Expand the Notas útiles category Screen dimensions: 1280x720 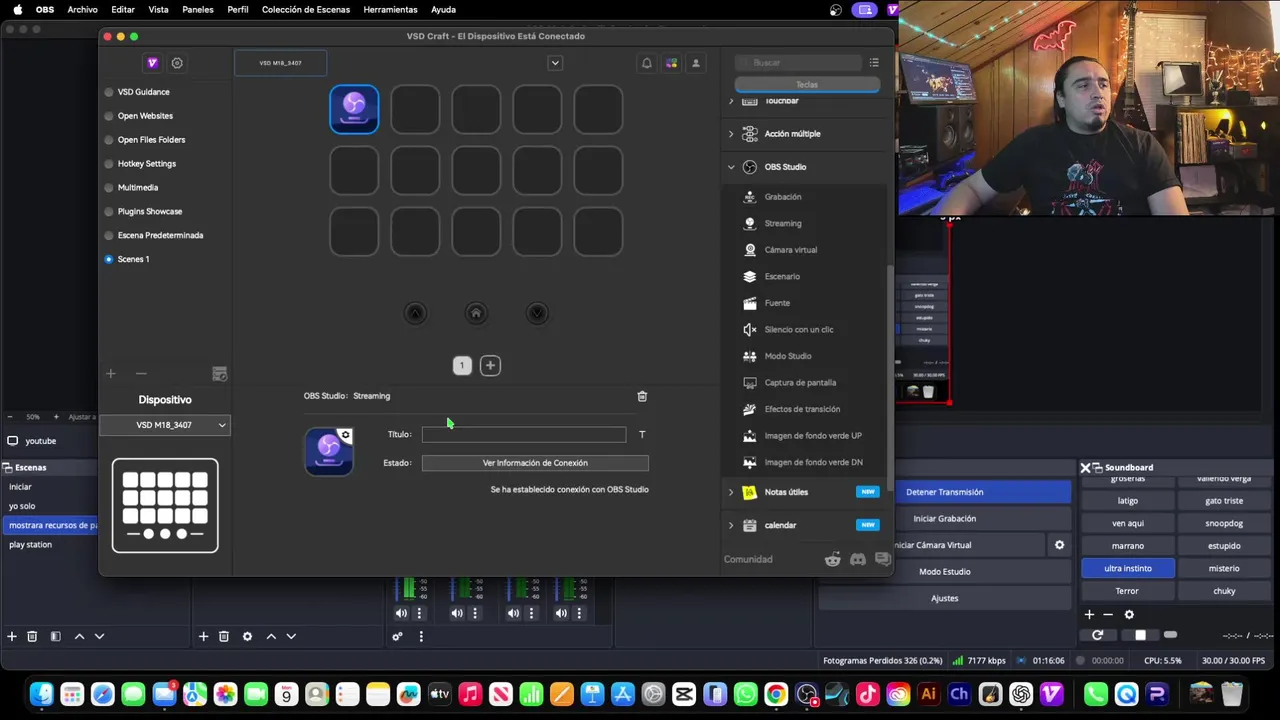pyautogui.click(x=731, y=492)
